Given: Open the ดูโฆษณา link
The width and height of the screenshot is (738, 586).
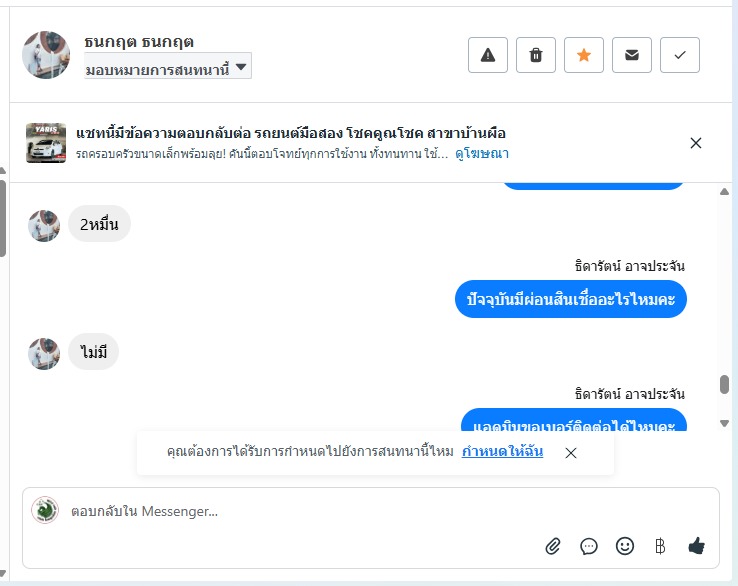Looking at the screenshot, I should click(482, 154).
